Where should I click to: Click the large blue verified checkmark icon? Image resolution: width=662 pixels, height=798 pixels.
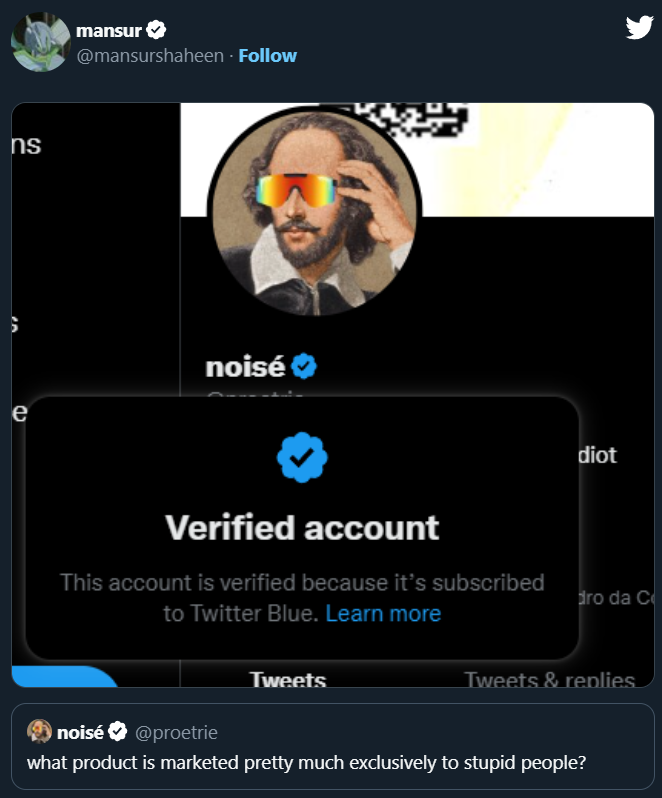coord(302,457)
